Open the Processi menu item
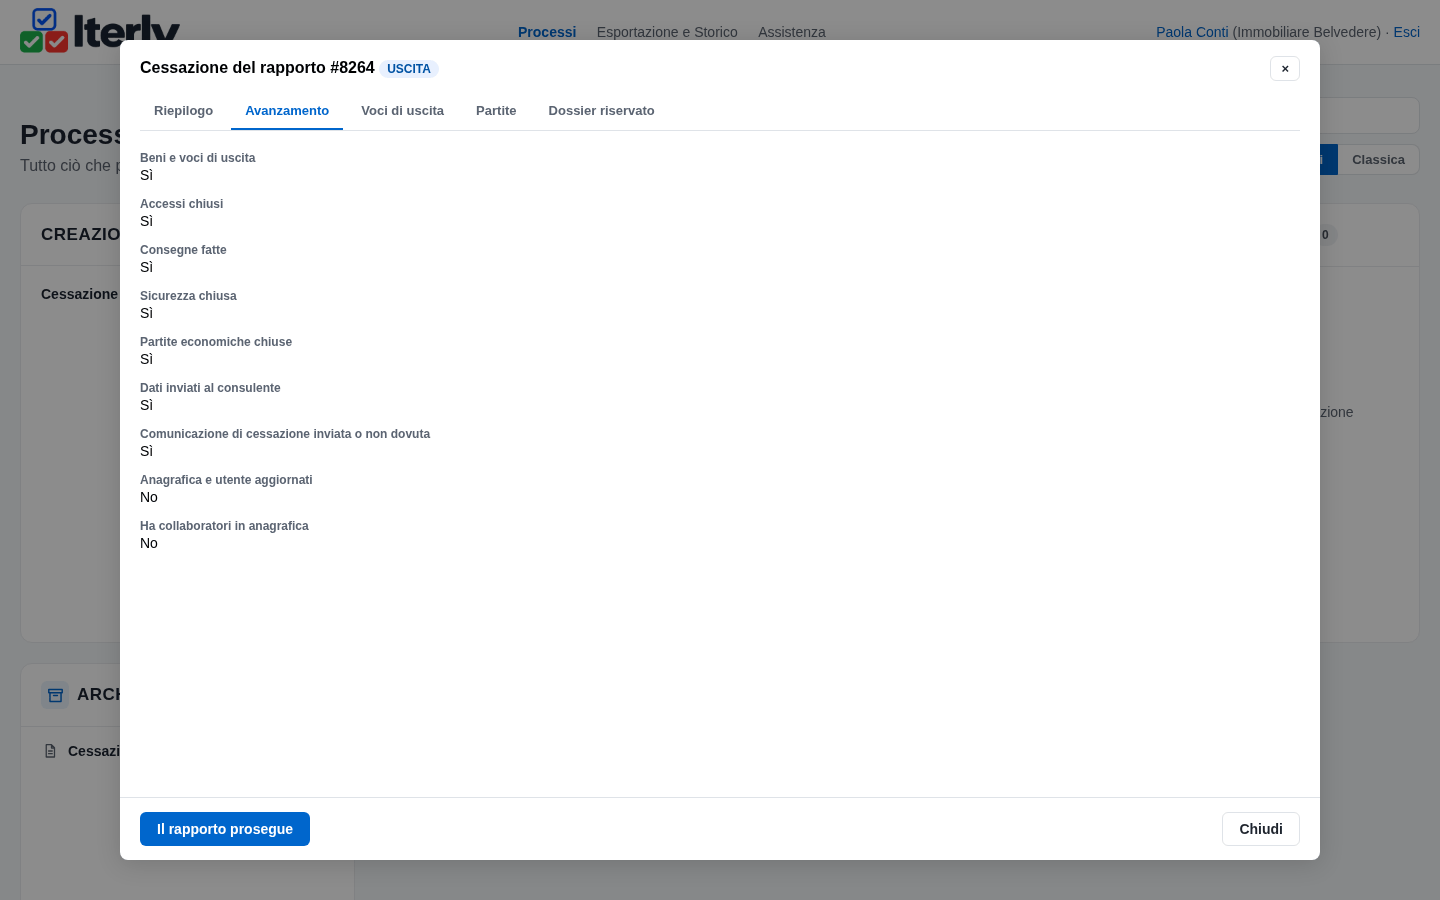 [x=547, y=32]
